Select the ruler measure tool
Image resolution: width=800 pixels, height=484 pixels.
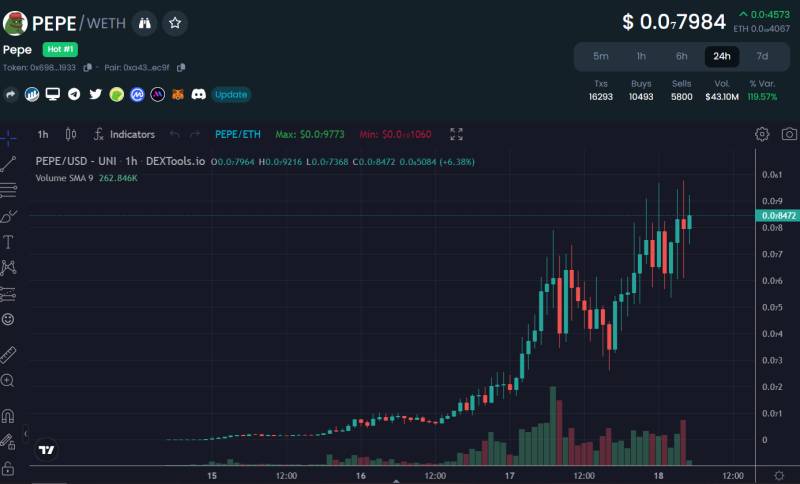tap(8, 355)
